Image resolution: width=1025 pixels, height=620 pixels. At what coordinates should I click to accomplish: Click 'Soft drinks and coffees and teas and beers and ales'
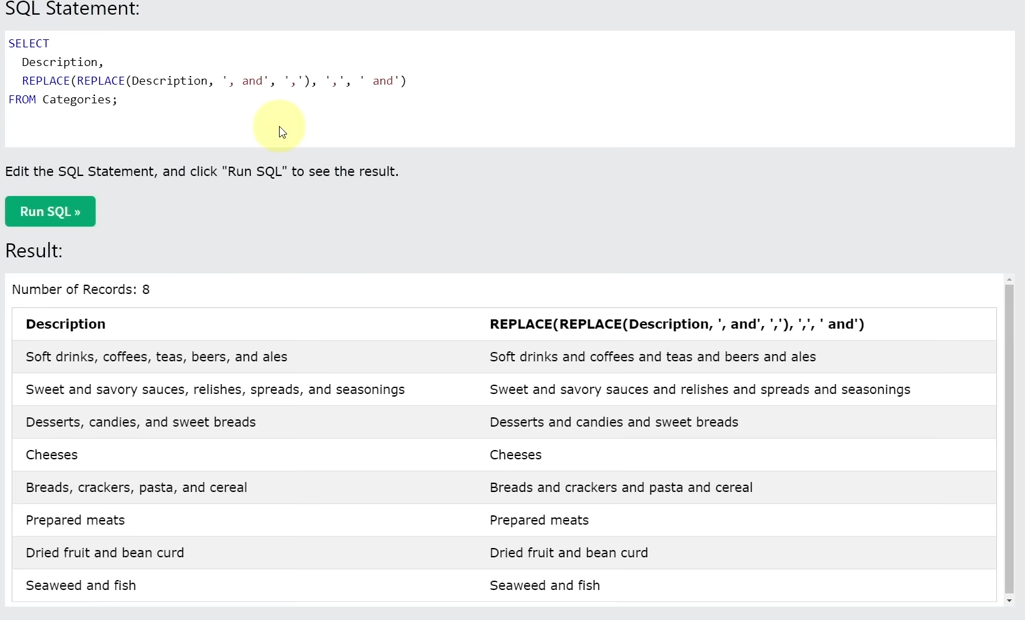pyautogui.click(x=652, y=356)
